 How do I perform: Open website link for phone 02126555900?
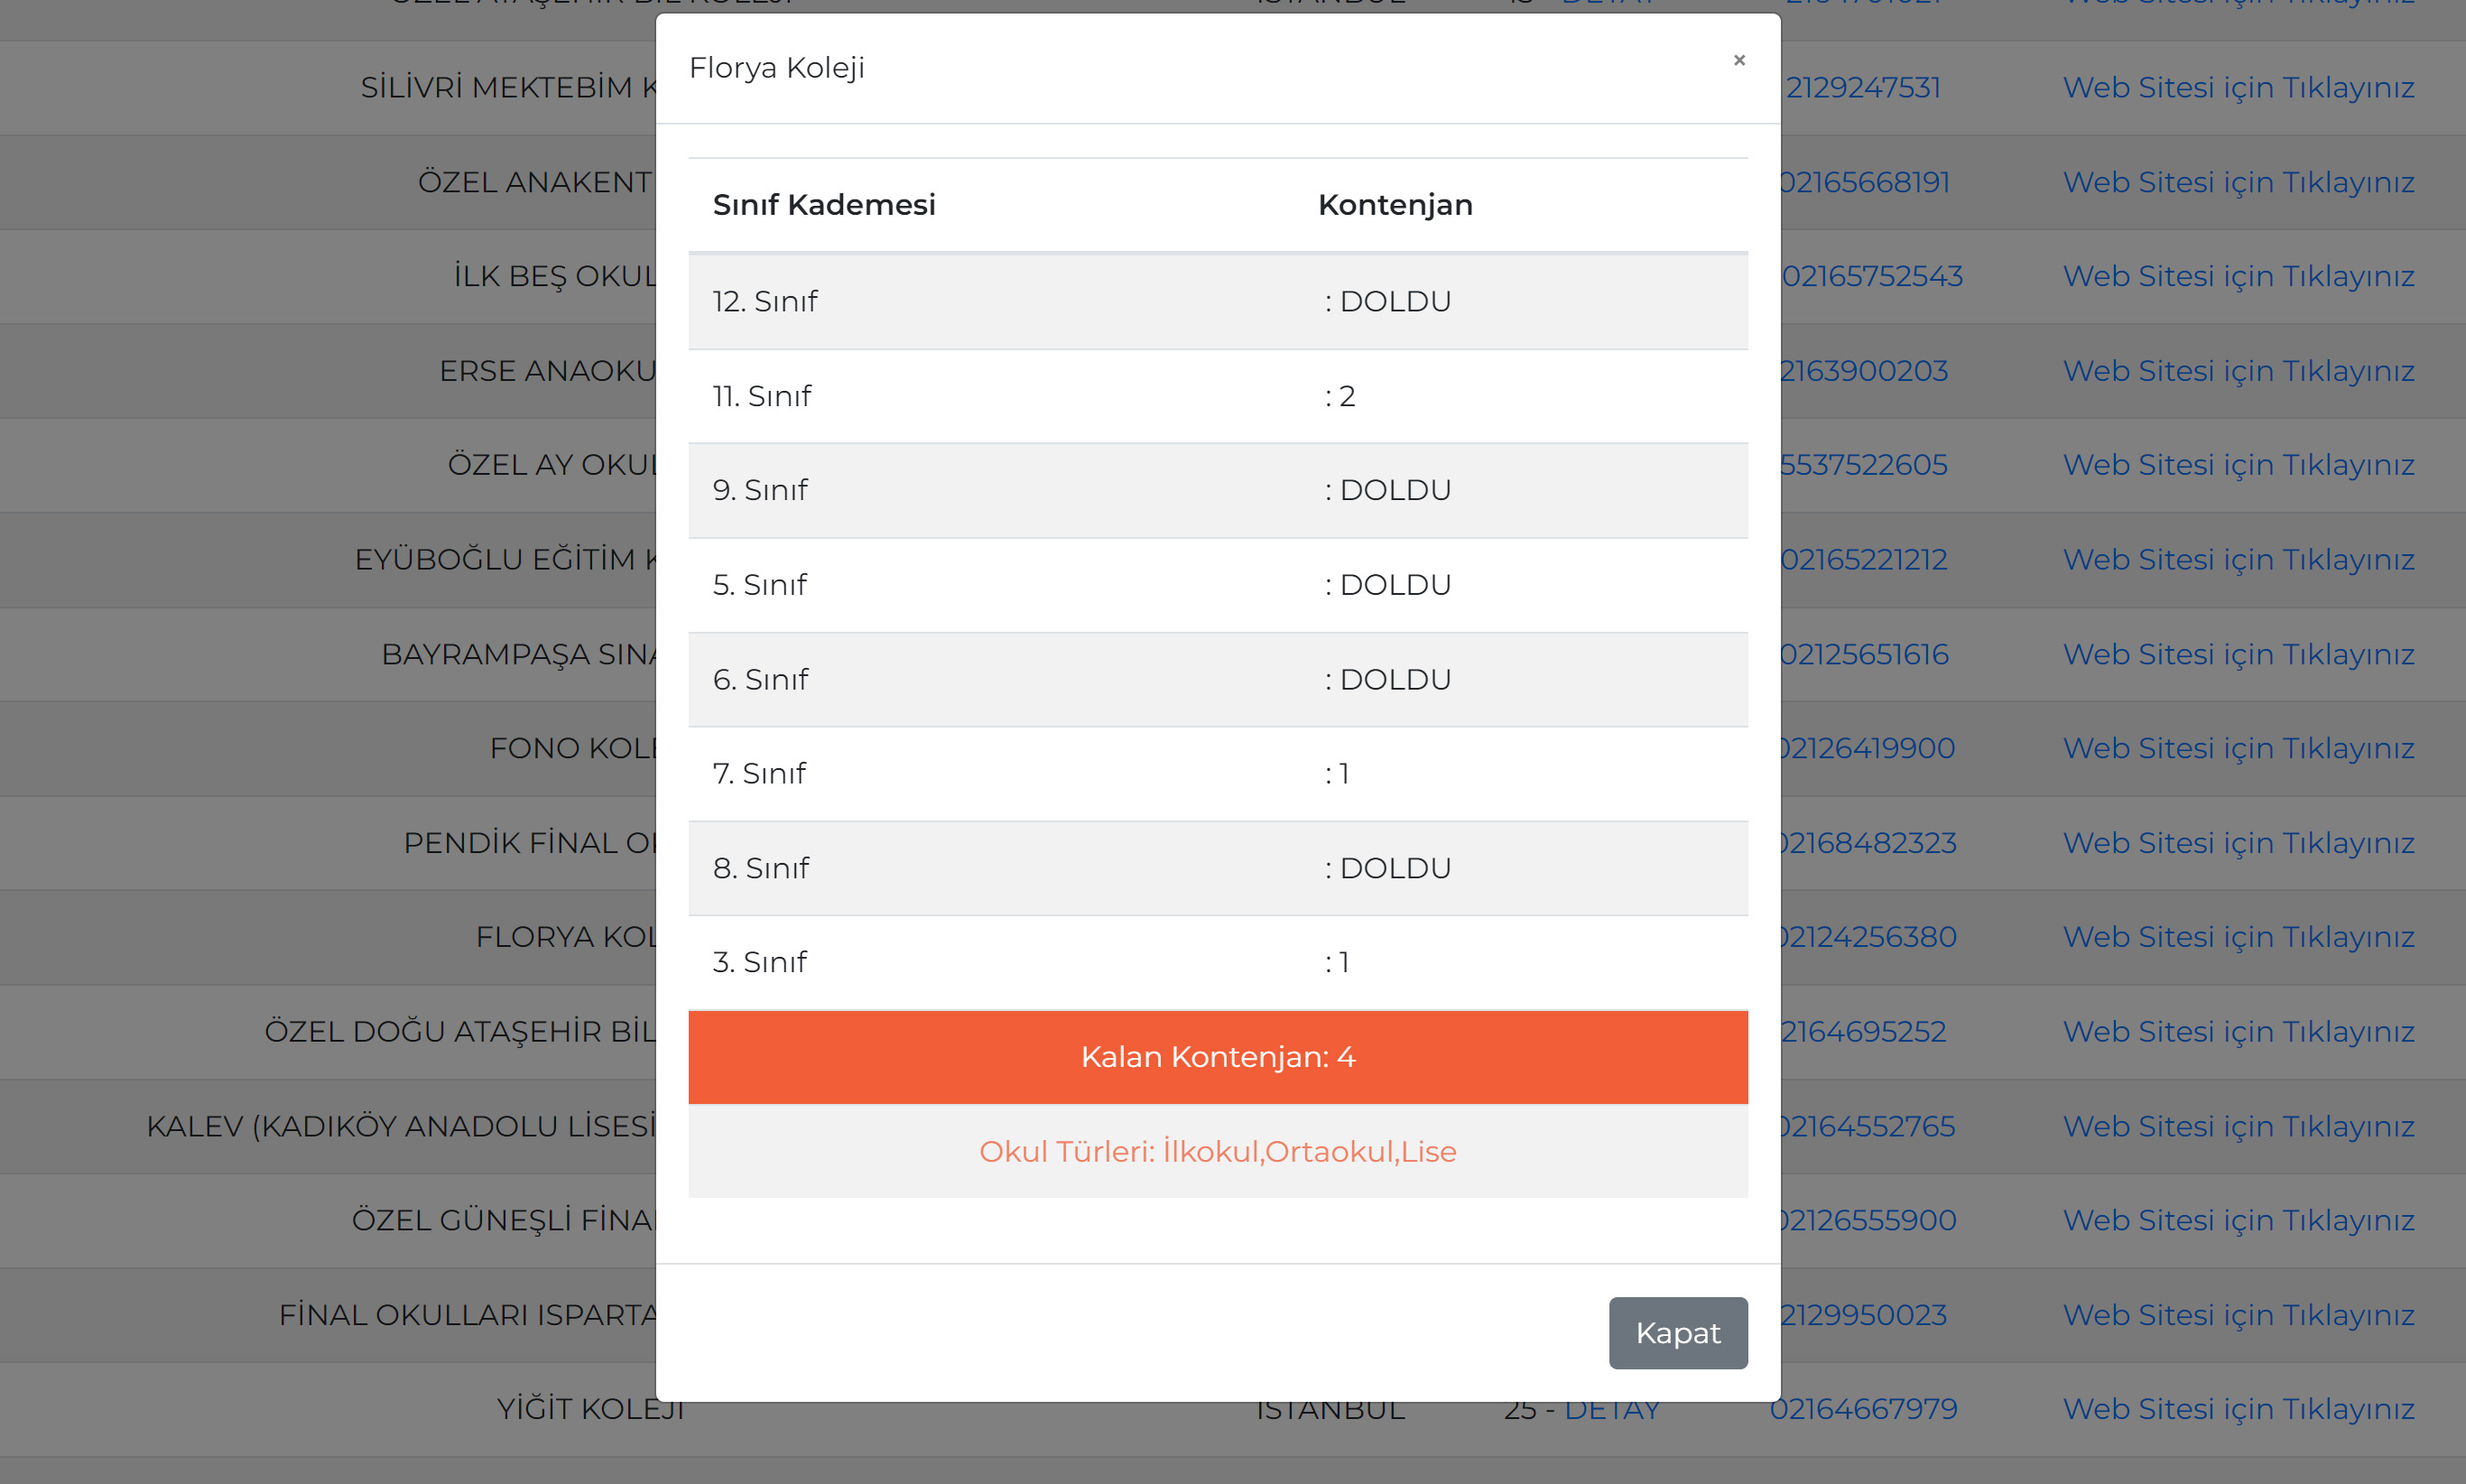pos(2238,1220)
